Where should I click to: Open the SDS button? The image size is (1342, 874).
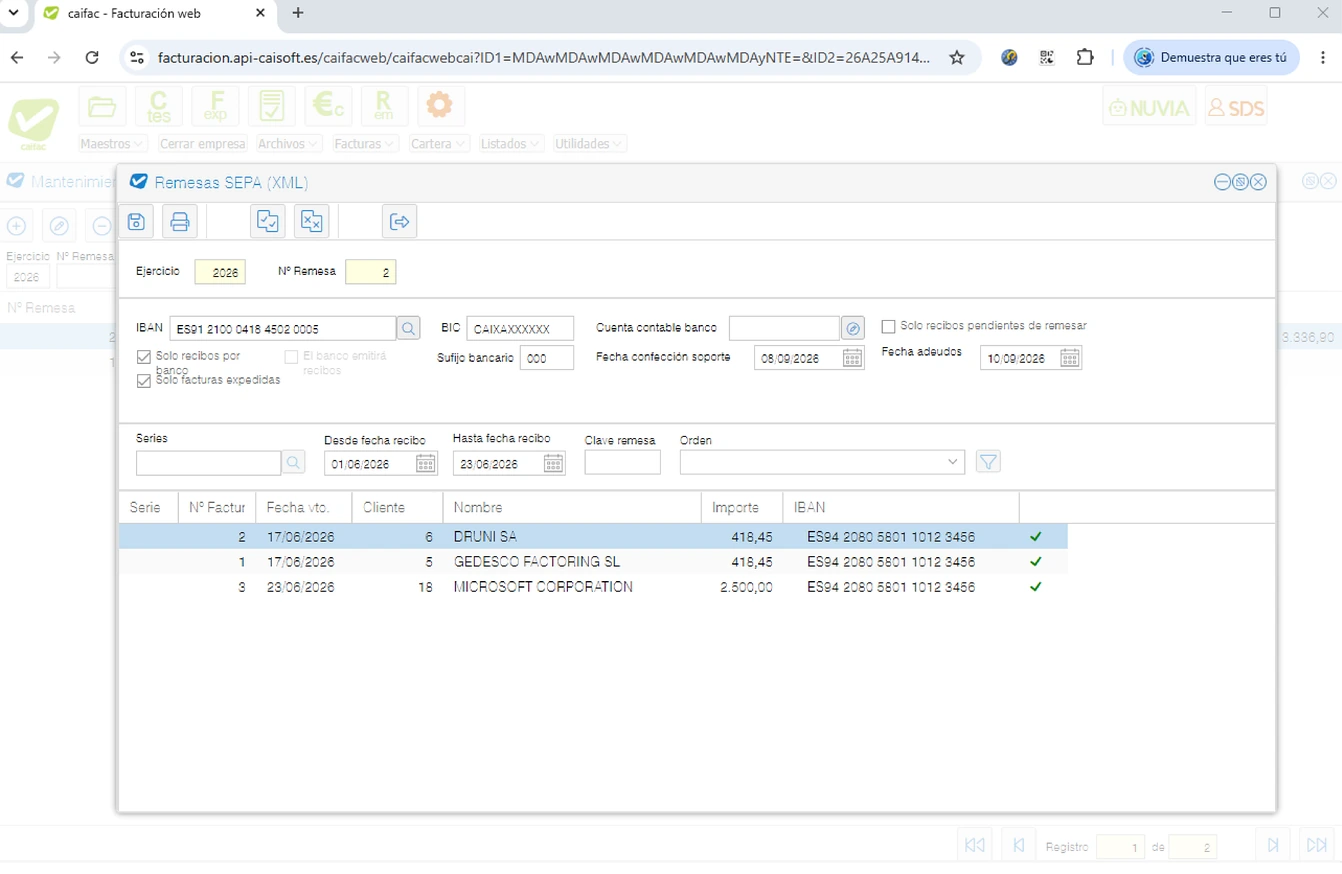coord(1236,106)
